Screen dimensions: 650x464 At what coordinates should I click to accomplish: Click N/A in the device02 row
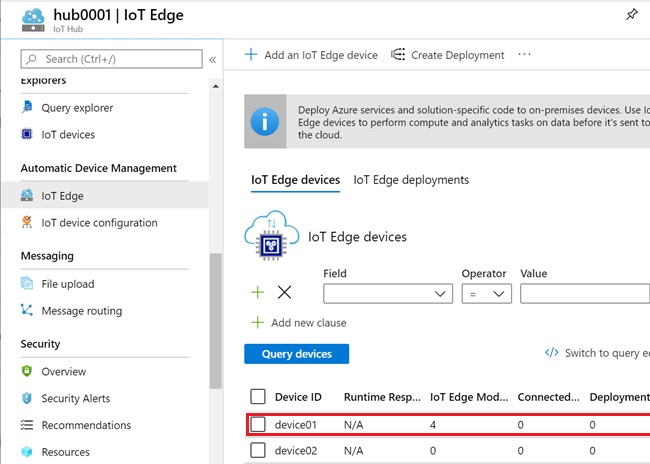[354, 450]
